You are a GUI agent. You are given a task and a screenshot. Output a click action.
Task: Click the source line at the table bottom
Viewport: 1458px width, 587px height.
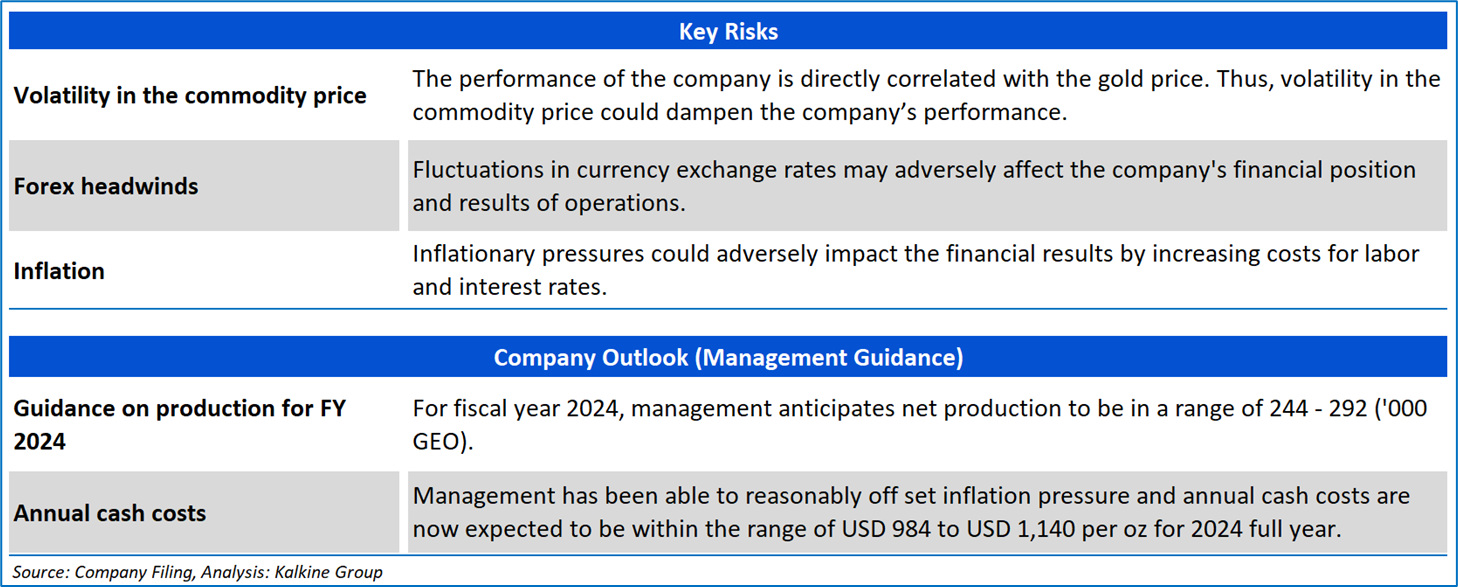coord(197,573)
